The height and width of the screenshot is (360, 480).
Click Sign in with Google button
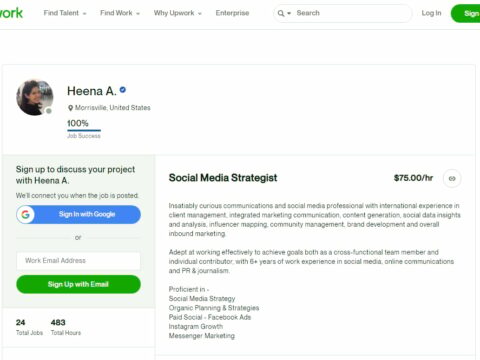point(78,214)
